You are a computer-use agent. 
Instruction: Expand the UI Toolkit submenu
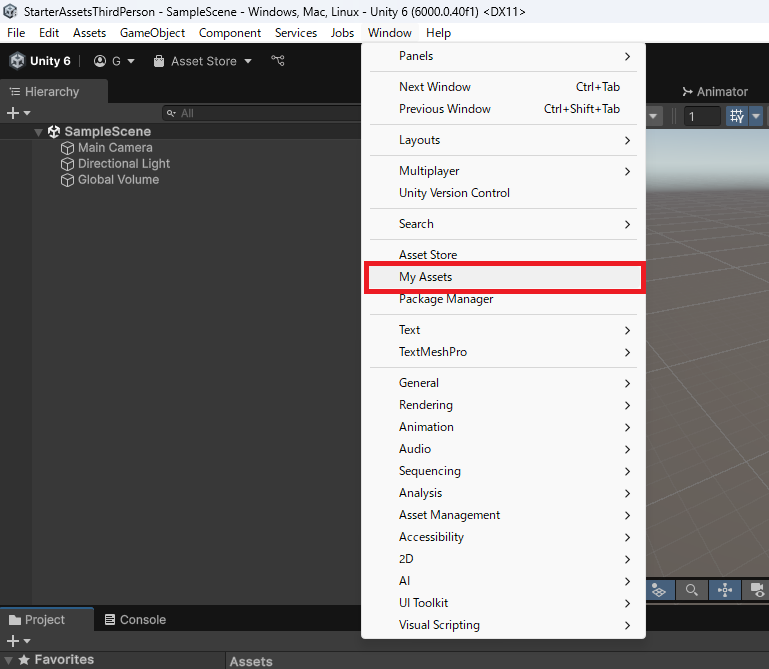click(503, 603)
